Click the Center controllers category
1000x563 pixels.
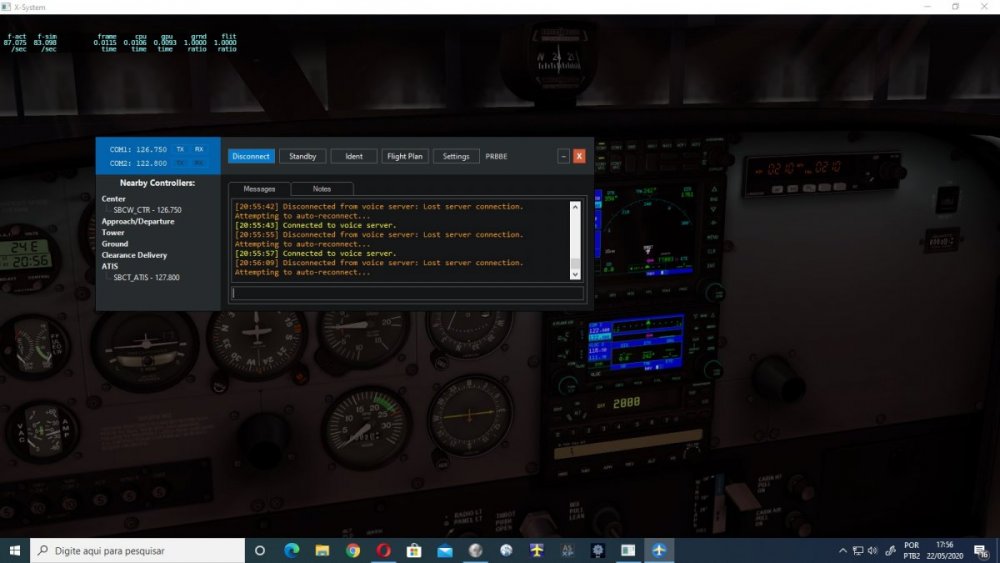(114, 199)
